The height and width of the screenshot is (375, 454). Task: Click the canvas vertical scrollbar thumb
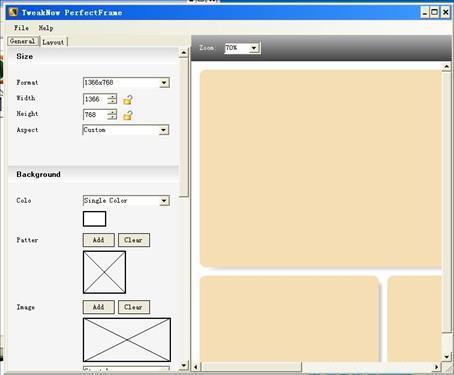click(447, 202)
